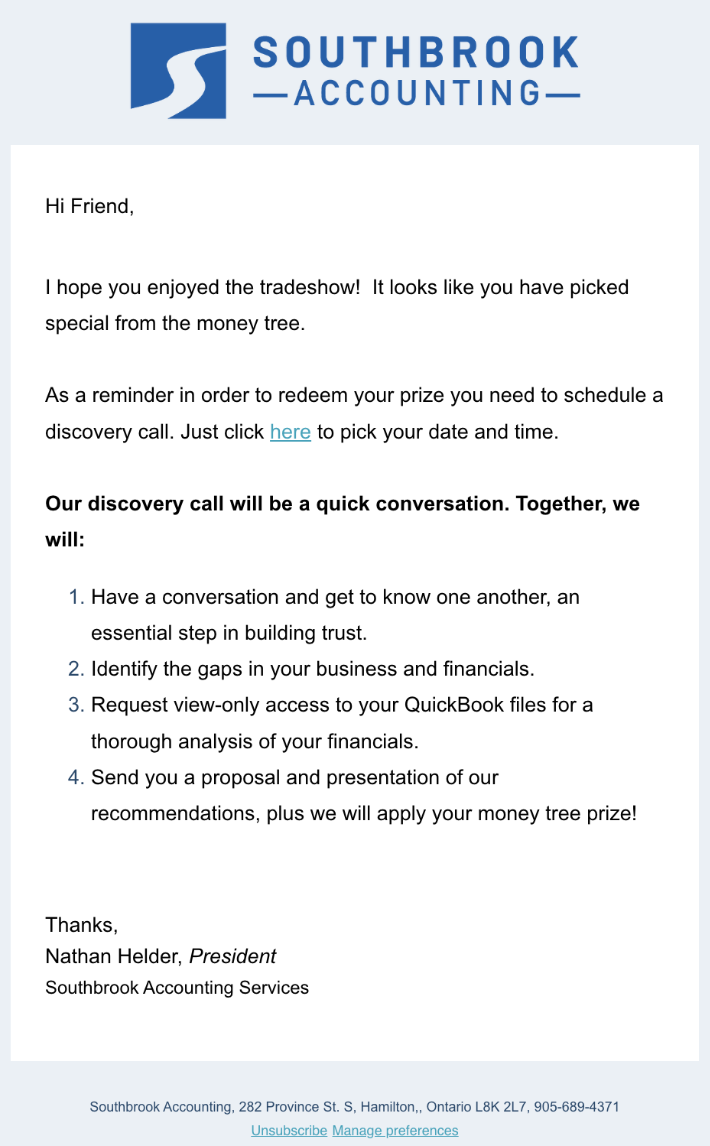Image resolution: width=710 pixels, height=1146 pixels.
Task: Open the 'here' scheduling link
Action: click(x=290, y=432)
